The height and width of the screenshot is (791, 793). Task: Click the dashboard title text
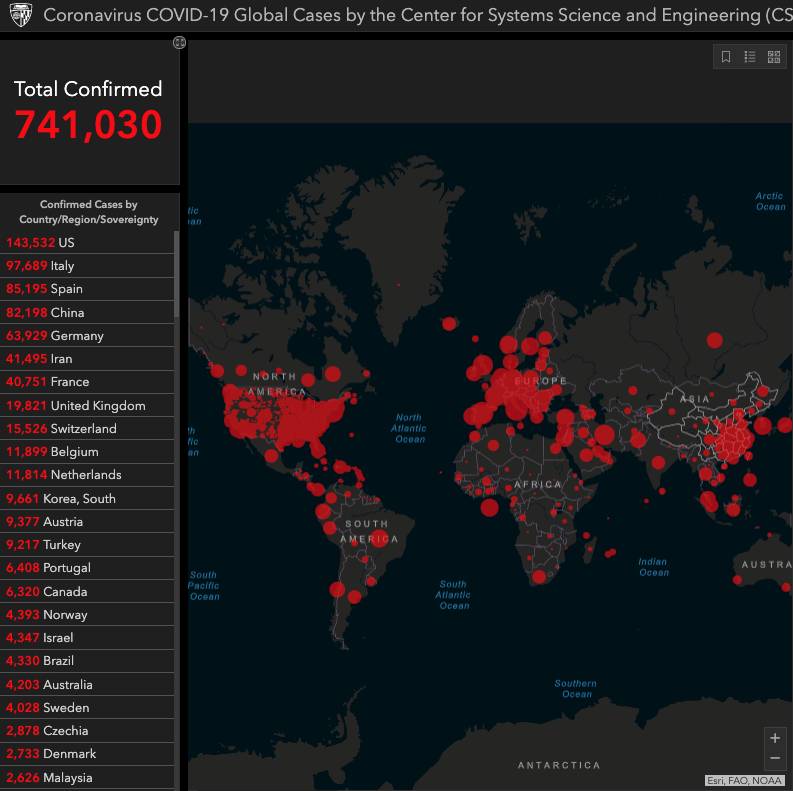click(418, 15)
